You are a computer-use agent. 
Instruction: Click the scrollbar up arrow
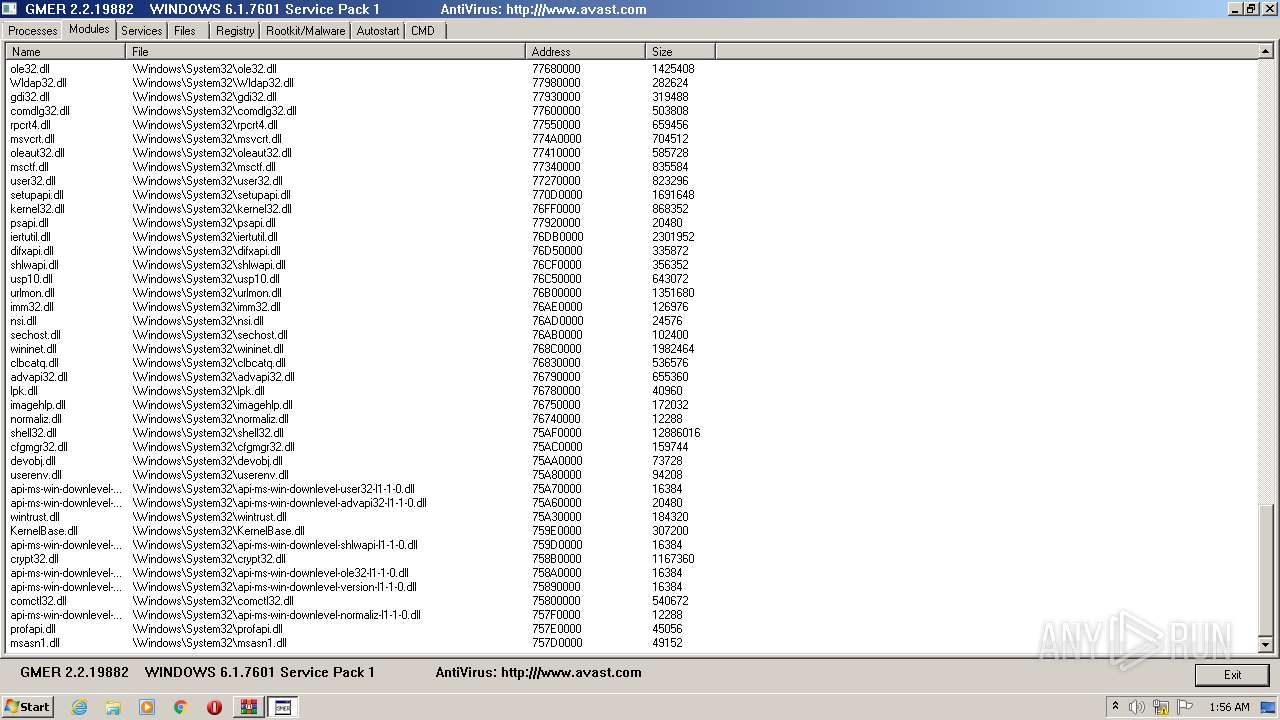click(1265, 52)
